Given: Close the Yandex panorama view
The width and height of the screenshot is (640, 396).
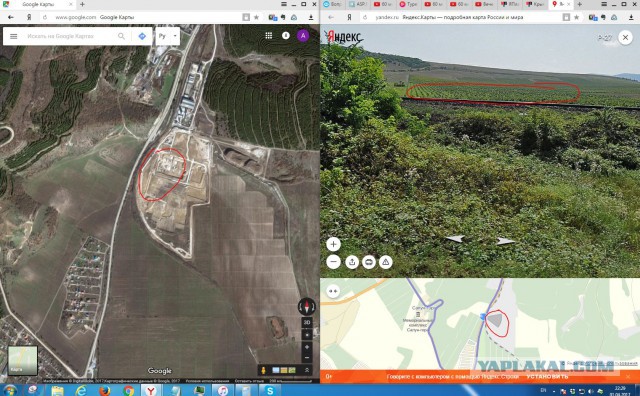Looking at the screenshot, I should [x=625, y=38].
